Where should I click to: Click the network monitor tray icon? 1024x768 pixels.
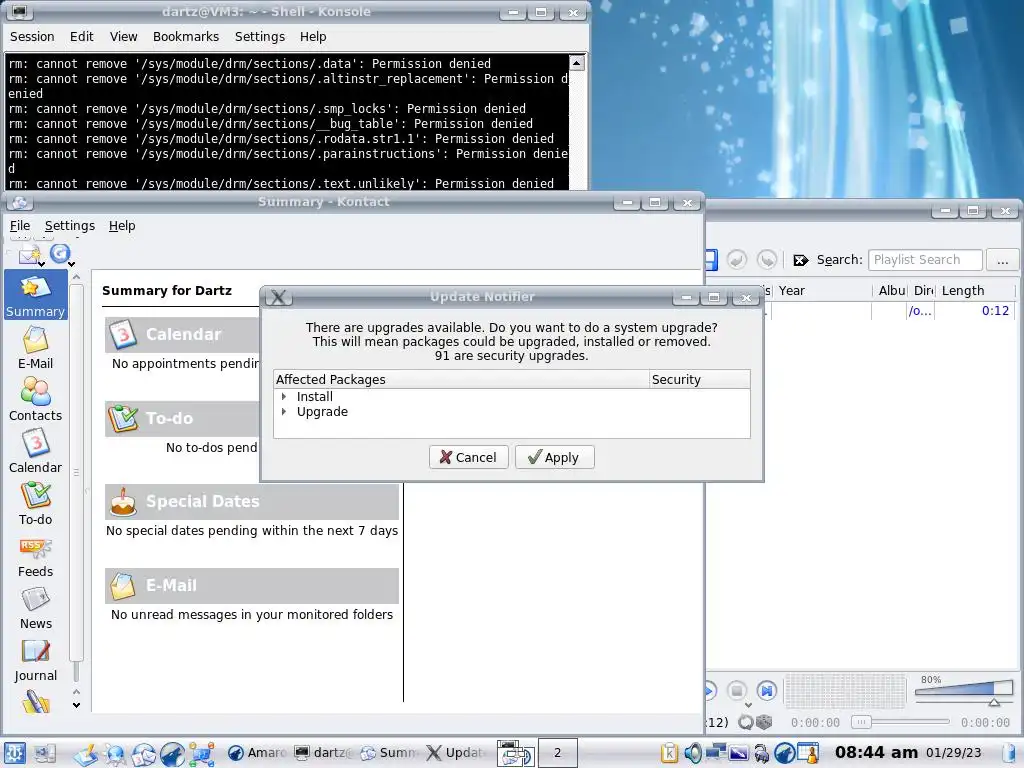click(716, 752)
